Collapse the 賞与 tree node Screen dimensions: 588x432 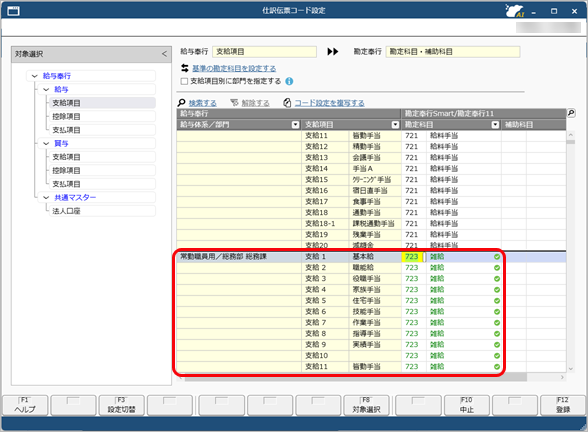click(x=46, y=144)
